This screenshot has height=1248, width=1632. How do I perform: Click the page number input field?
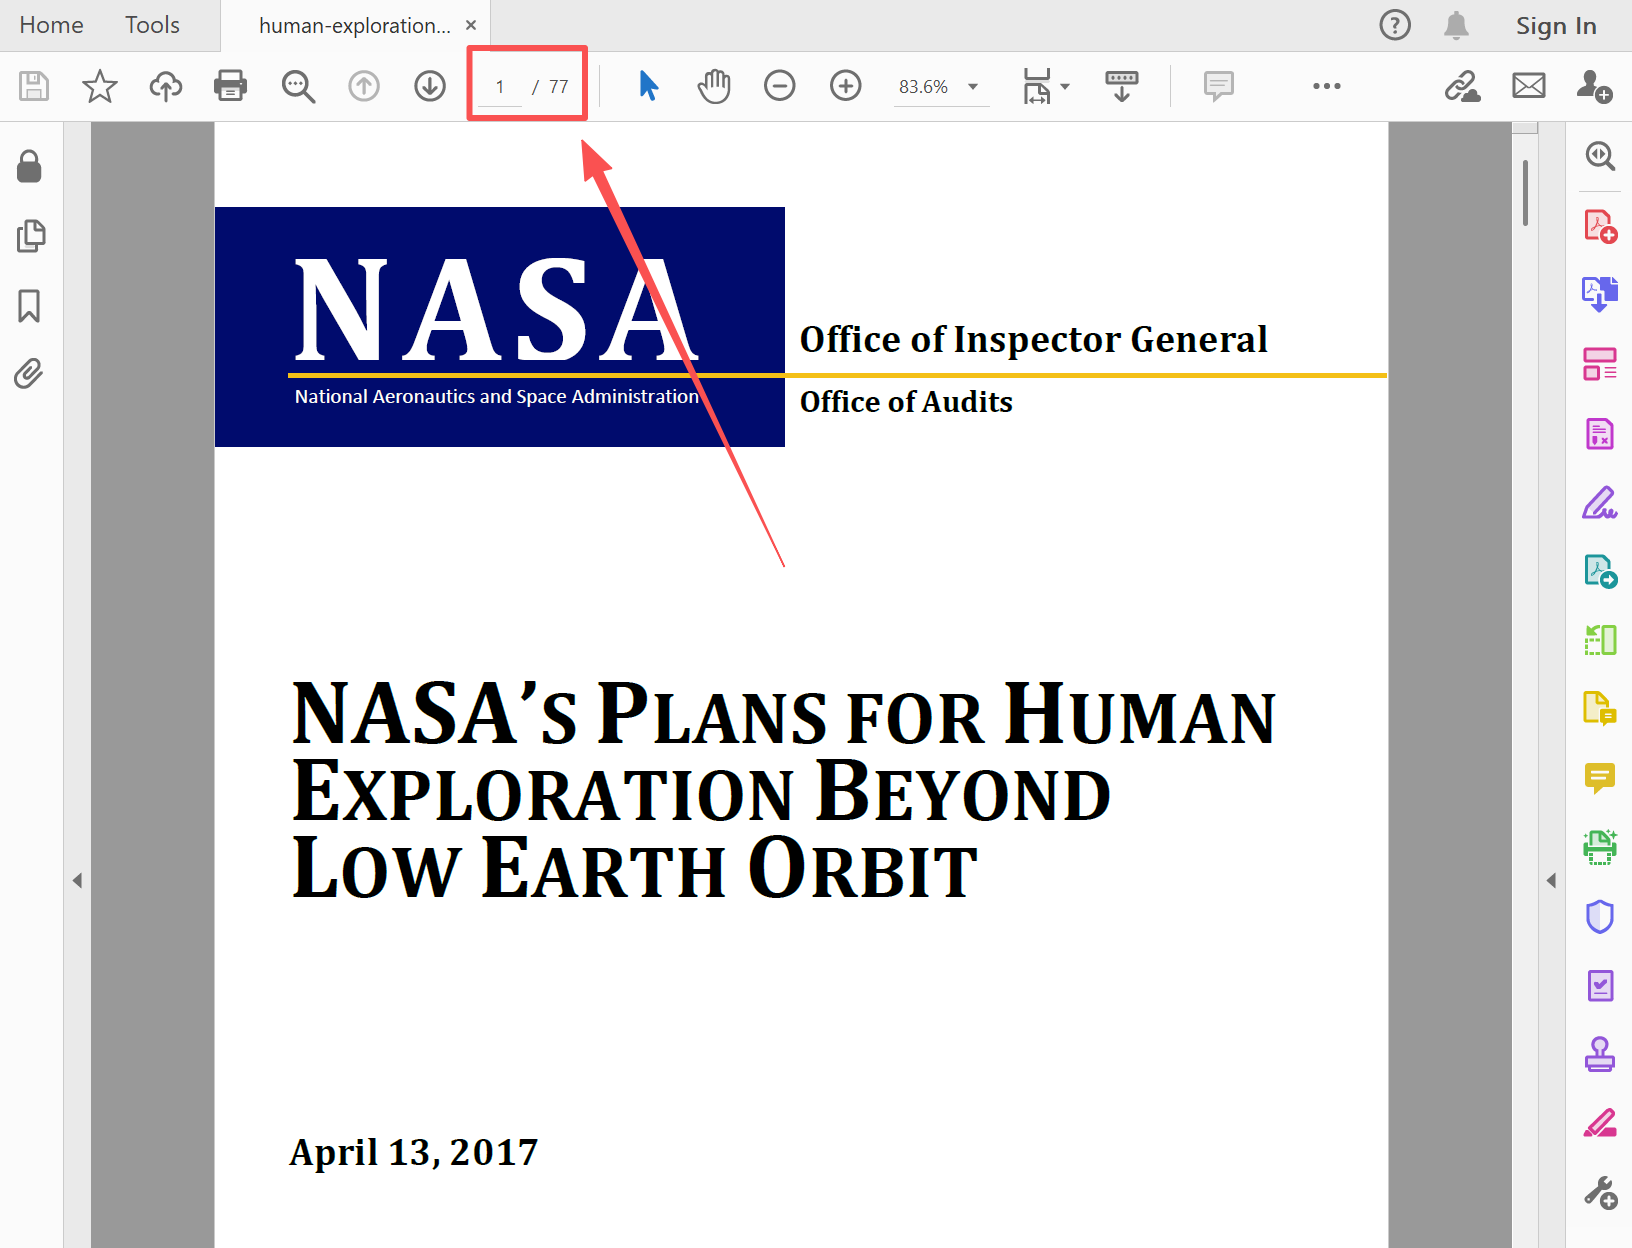pos(500,87)
